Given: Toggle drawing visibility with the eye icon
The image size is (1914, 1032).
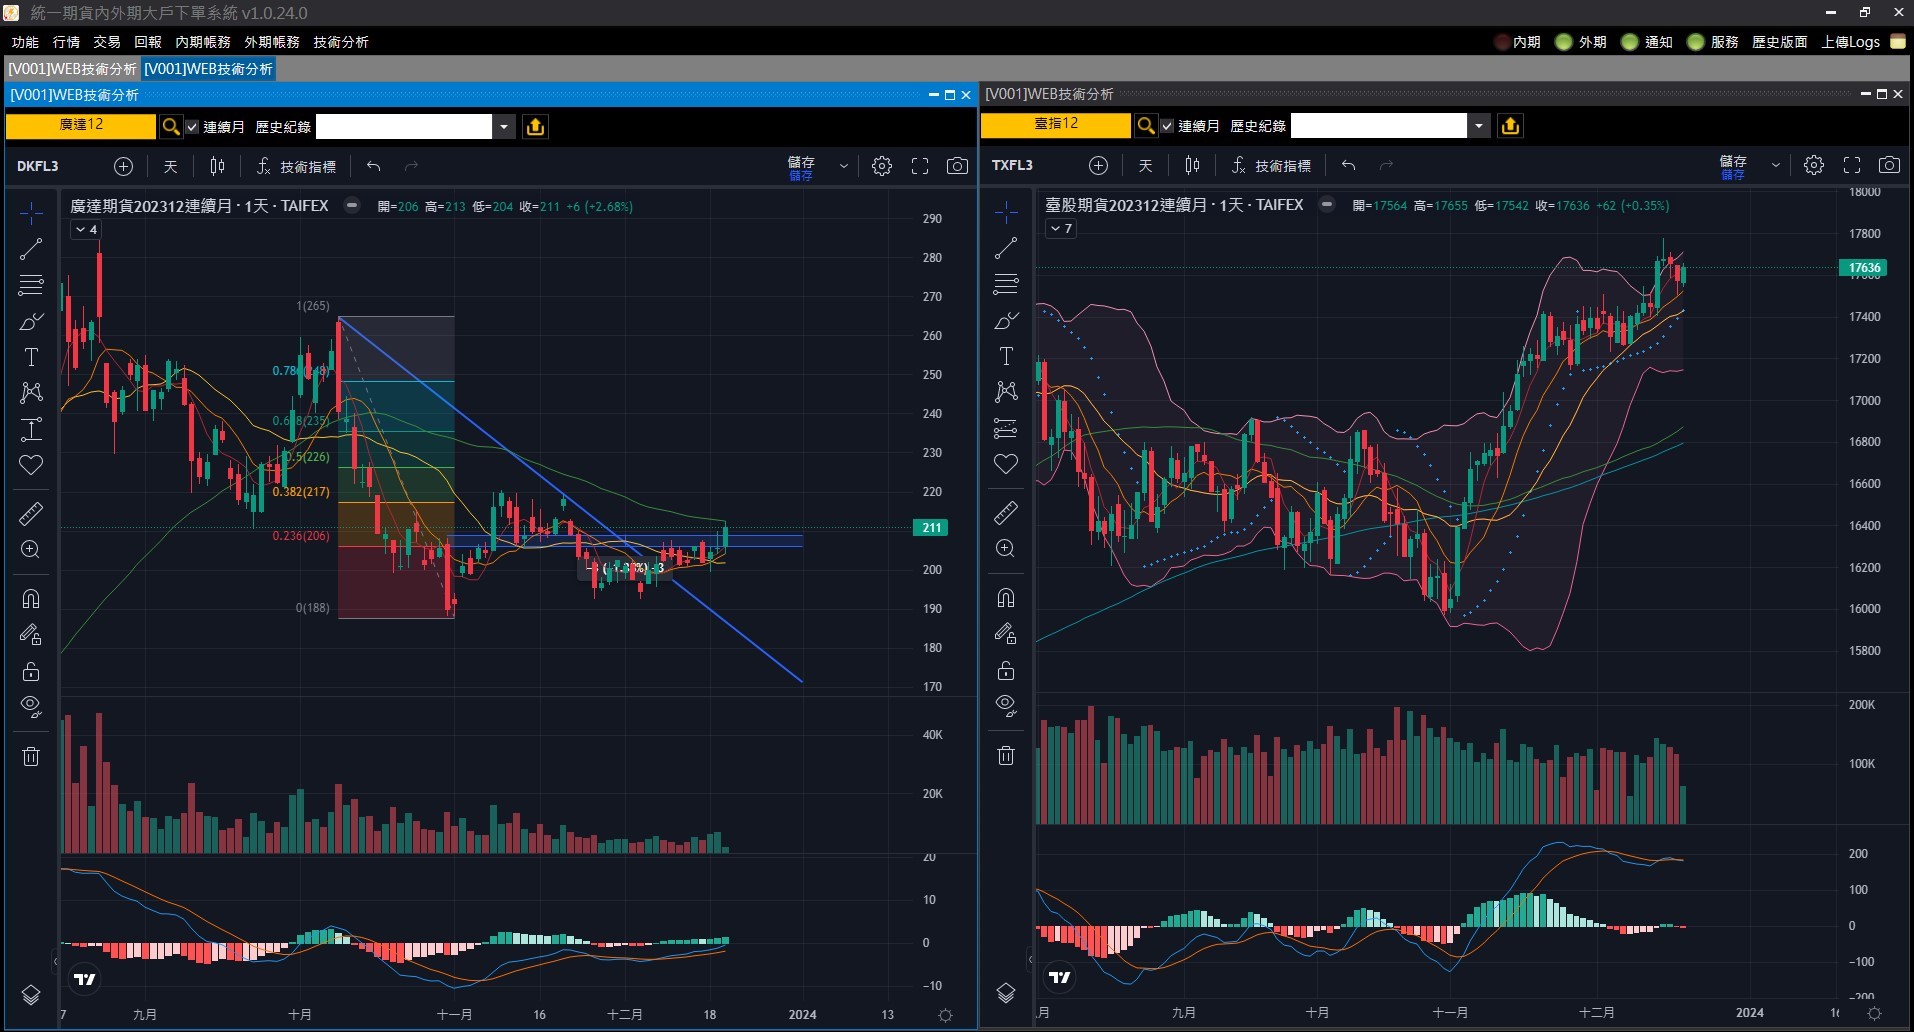Looking at the screenshot, I should pos(31,707).
